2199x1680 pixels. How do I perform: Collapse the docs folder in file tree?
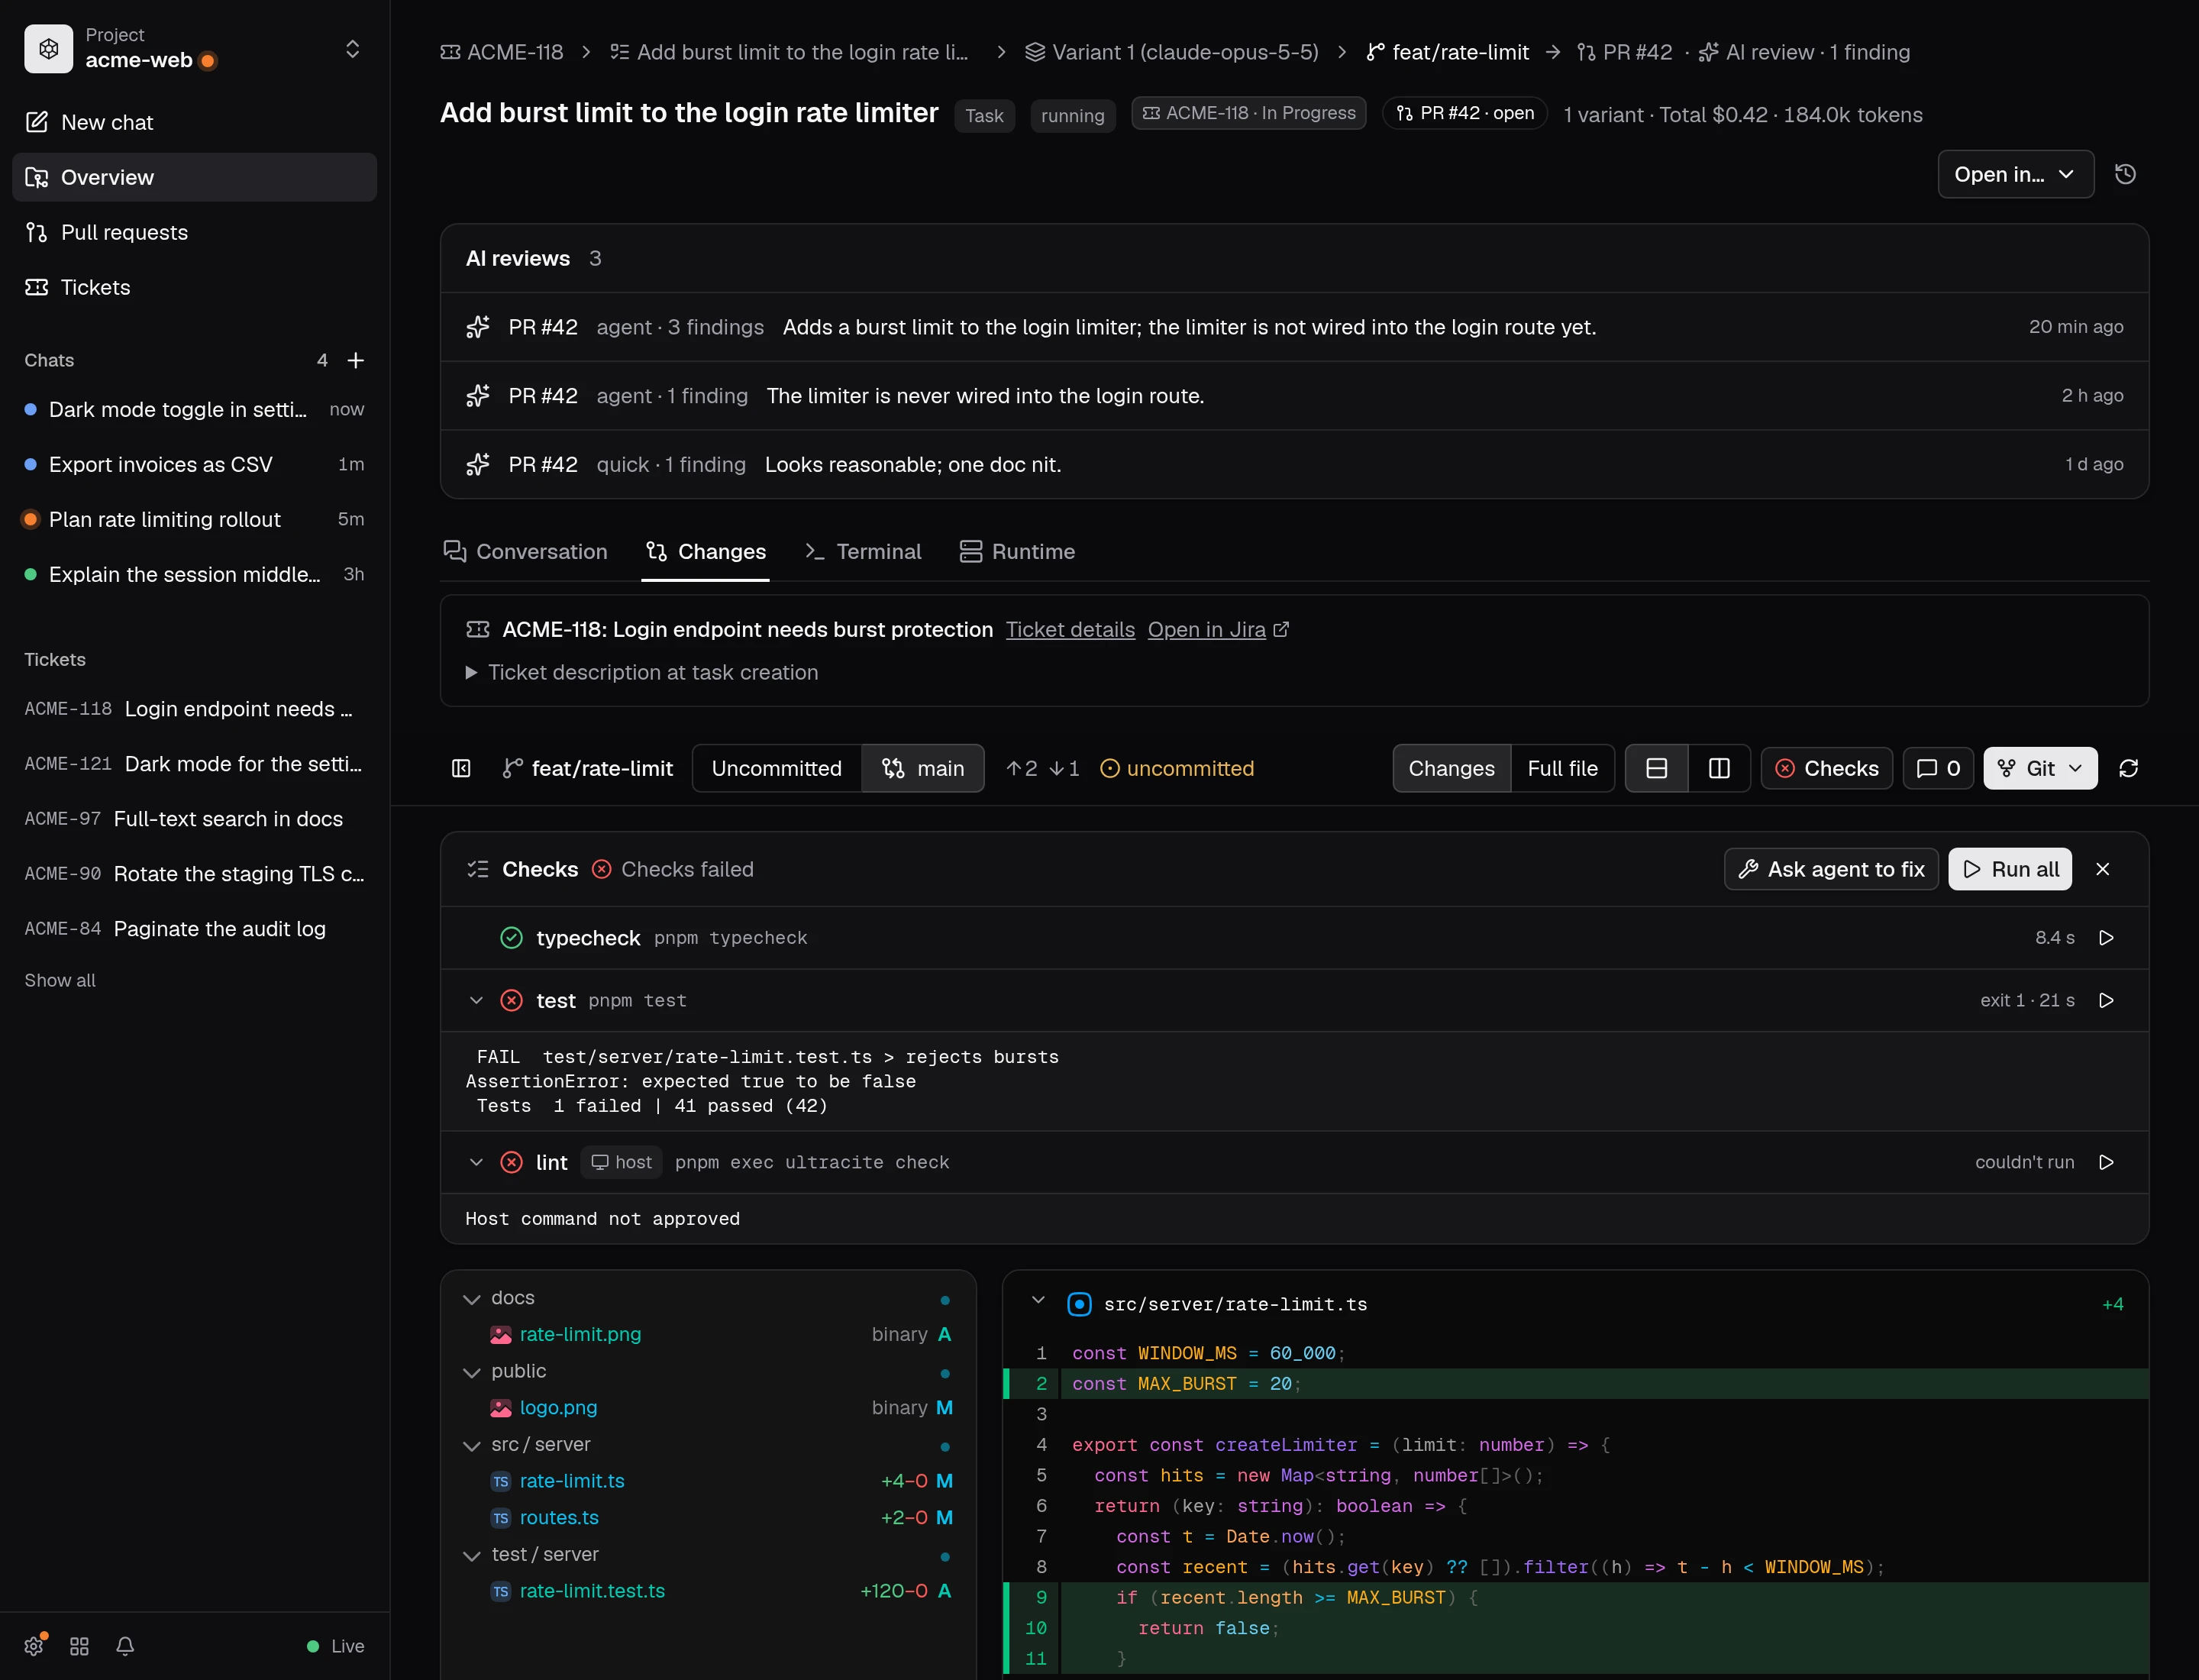(472, 1299)
